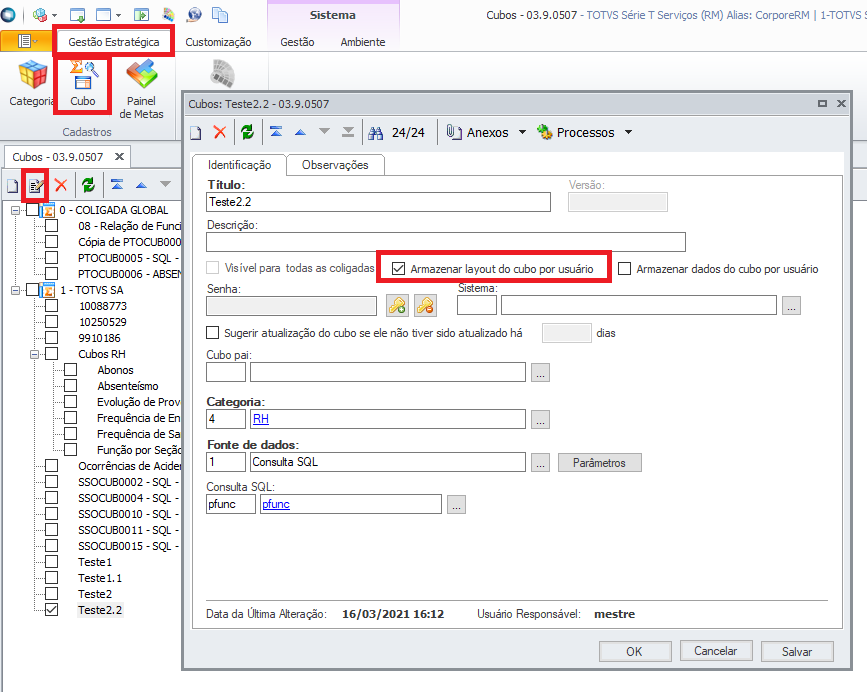Go to previous record in dialog toolbar
Image resolution: width=867 pixels, height=692 pixels.
click(300, 132)
